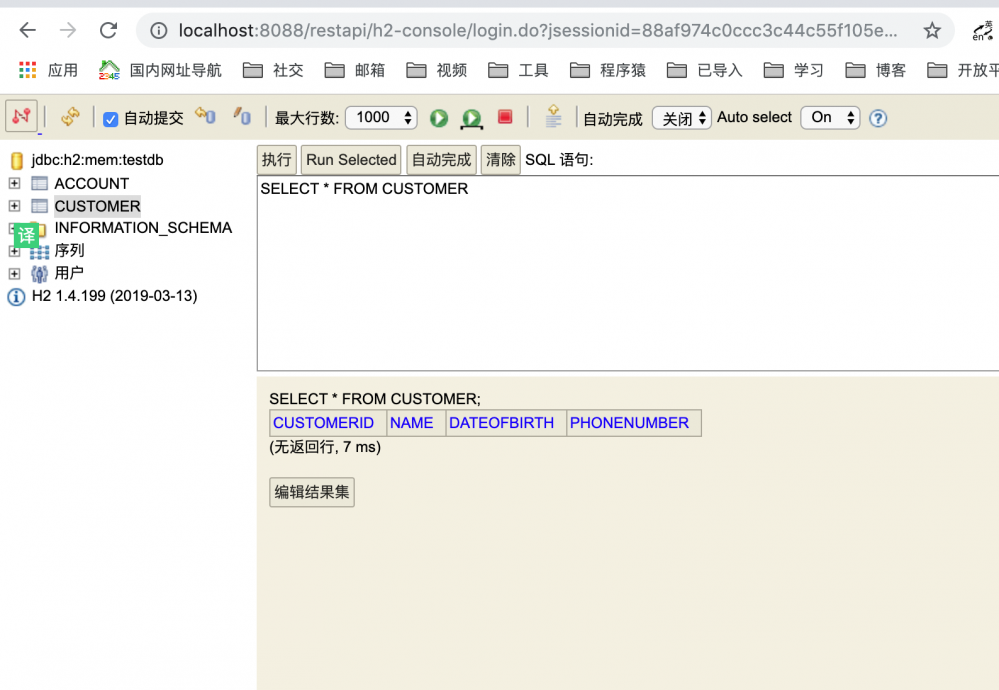999x690 pixels.
Task: Select the CUSTOMER table in the tree
Action: [x=97, y=206]
